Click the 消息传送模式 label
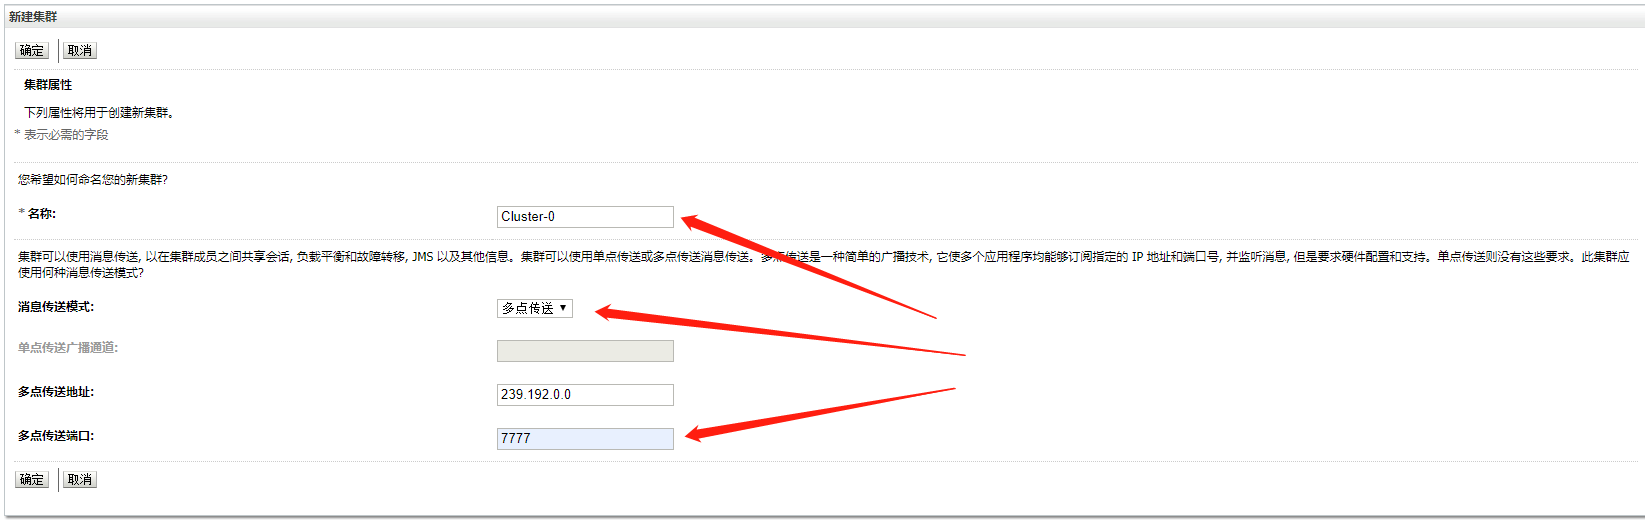Image resolution: width=1645 pixels, height=531 pixels. [x=56, y=307]
